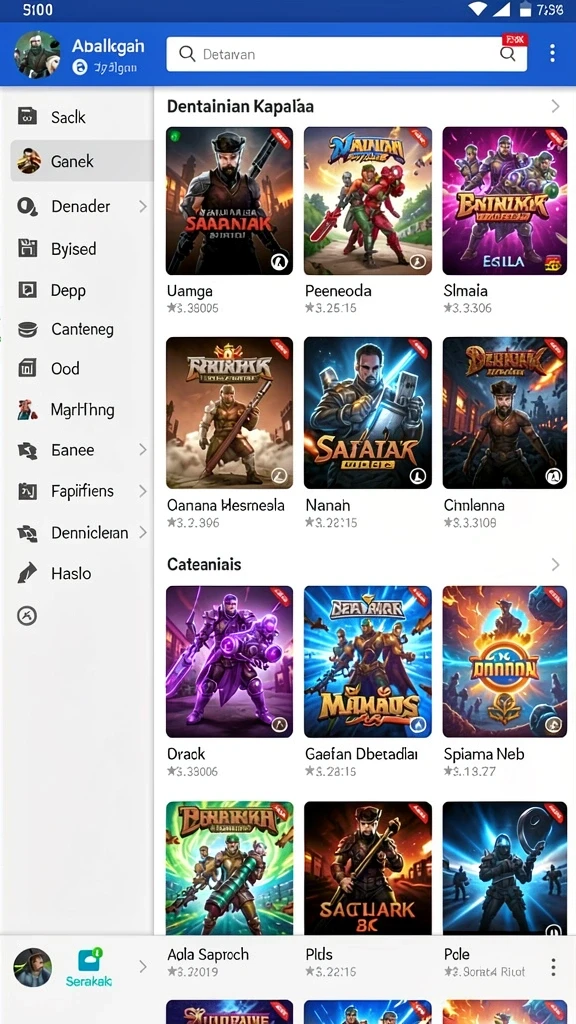Open the Fapiifiens sidebar icon
This screenshot has height=1024, width=576.
point(27,491)
